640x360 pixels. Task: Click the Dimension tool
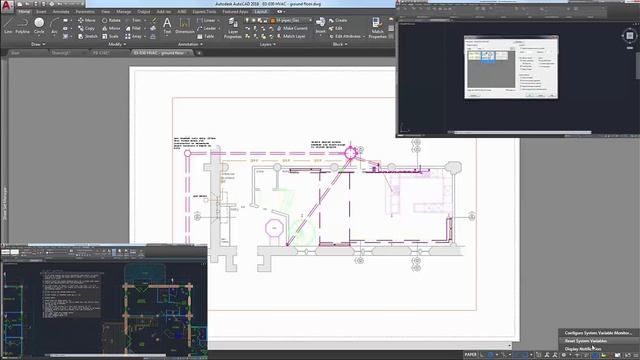pos(184,25)
